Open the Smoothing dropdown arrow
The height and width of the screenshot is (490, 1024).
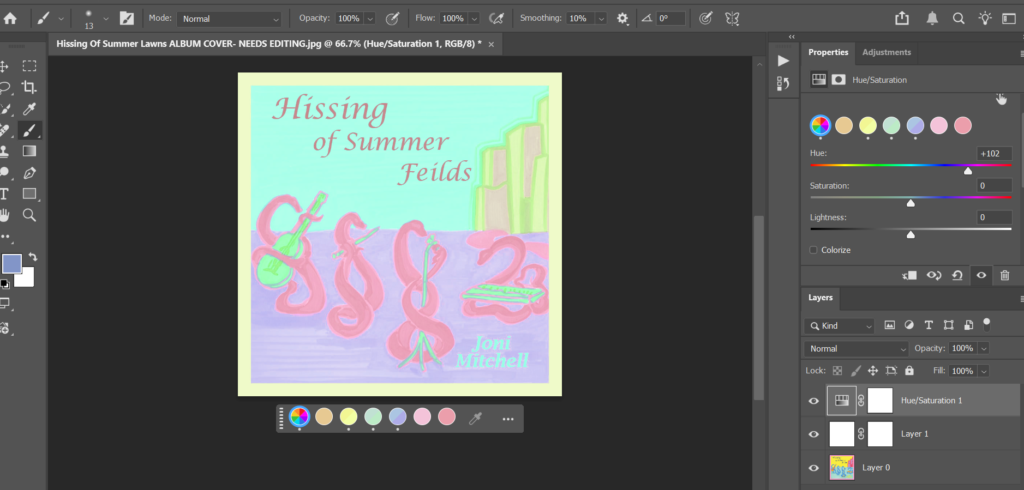coord(601,19)
